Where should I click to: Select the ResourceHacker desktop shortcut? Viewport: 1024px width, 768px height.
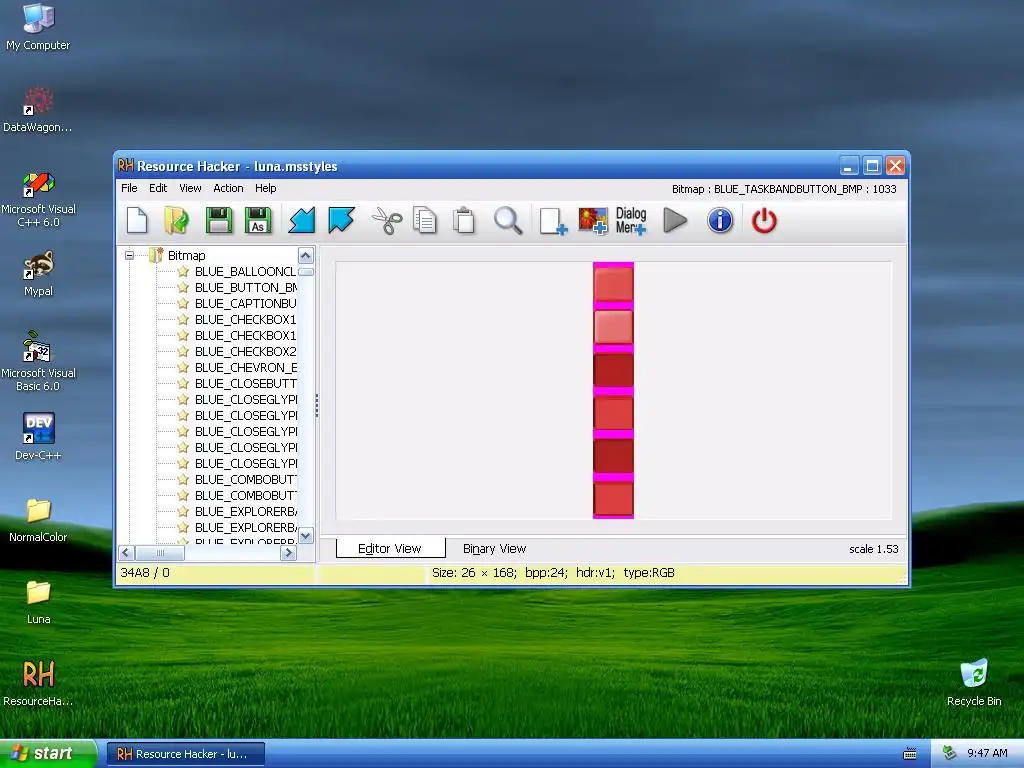click(38, 683)
